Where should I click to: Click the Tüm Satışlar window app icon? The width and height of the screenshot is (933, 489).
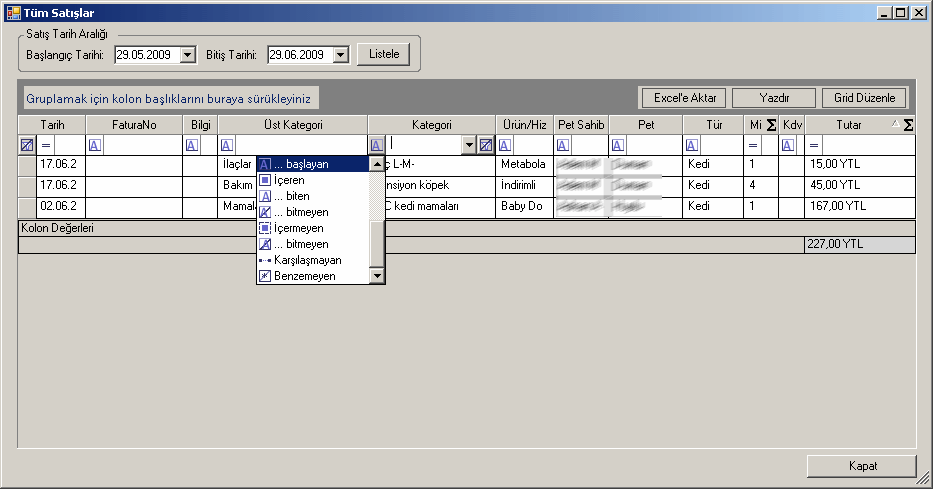pos(13,12)
